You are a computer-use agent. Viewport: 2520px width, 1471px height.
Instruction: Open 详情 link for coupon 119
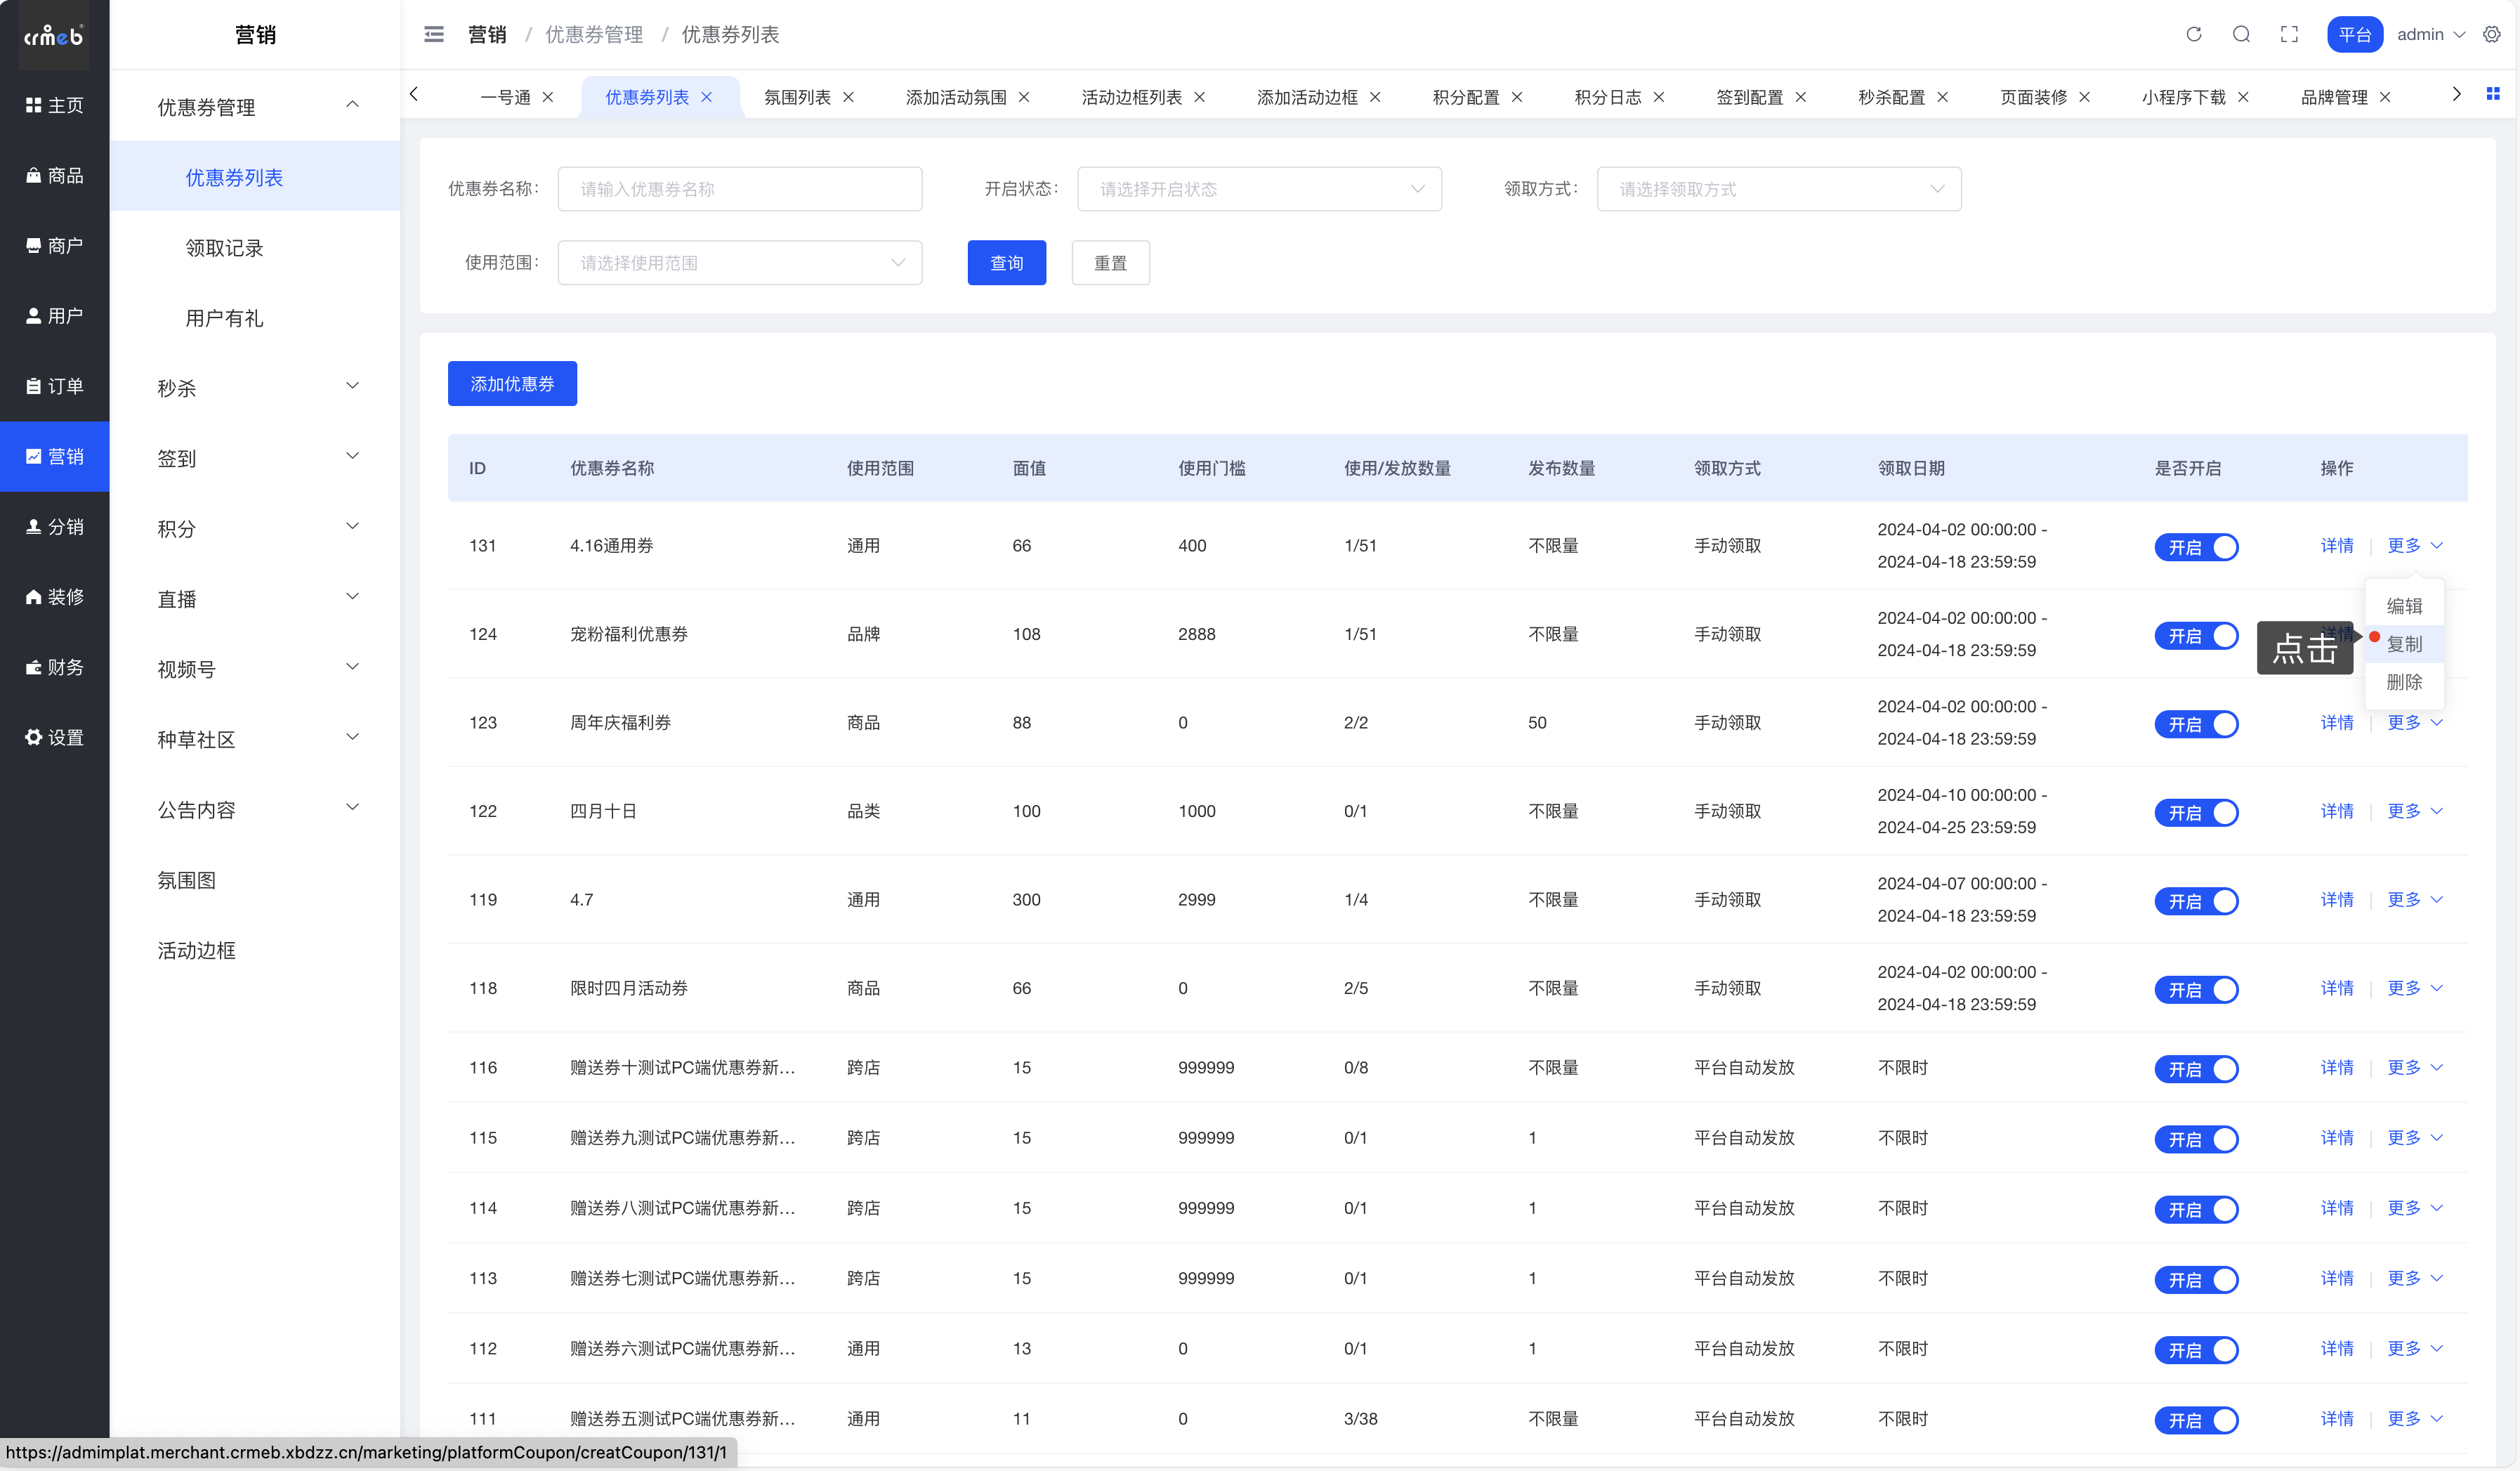tap(2336, 899)
